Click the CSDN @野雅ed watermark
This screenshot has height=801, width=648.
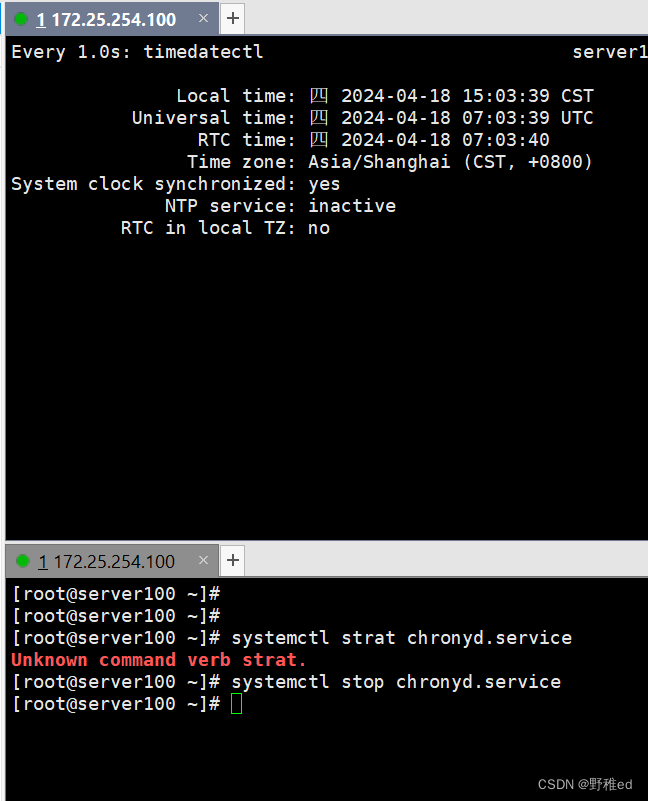pyautogui.click(x=585, y=784)
